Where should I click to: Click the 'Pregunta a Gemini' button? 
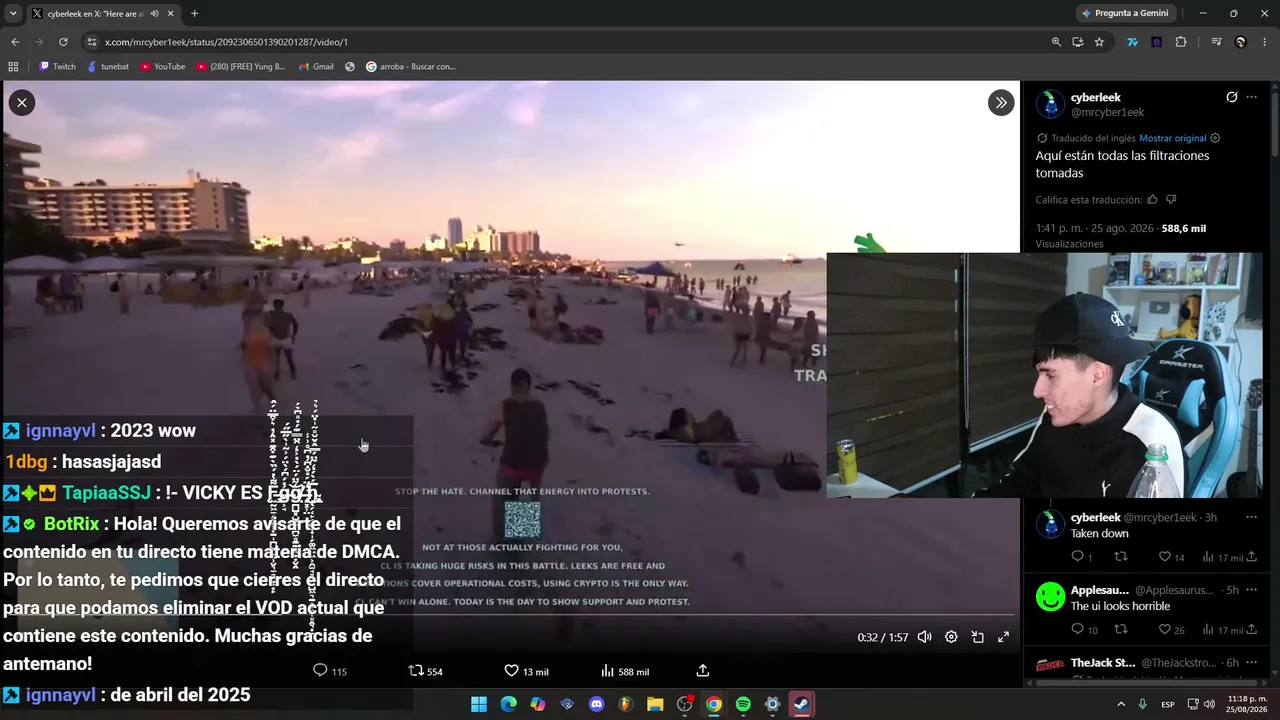pyautogui.click(x=1125, y=13)
